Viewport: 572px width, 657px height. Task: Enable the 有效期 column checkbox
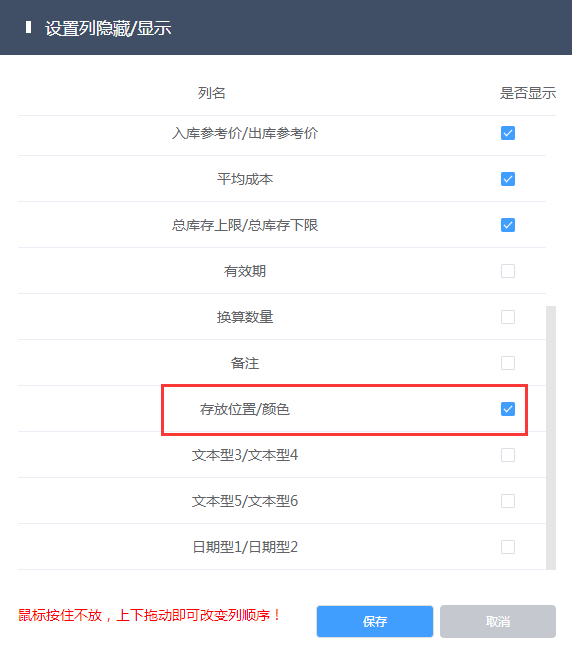pyautogui.click(x=507, y=271)
